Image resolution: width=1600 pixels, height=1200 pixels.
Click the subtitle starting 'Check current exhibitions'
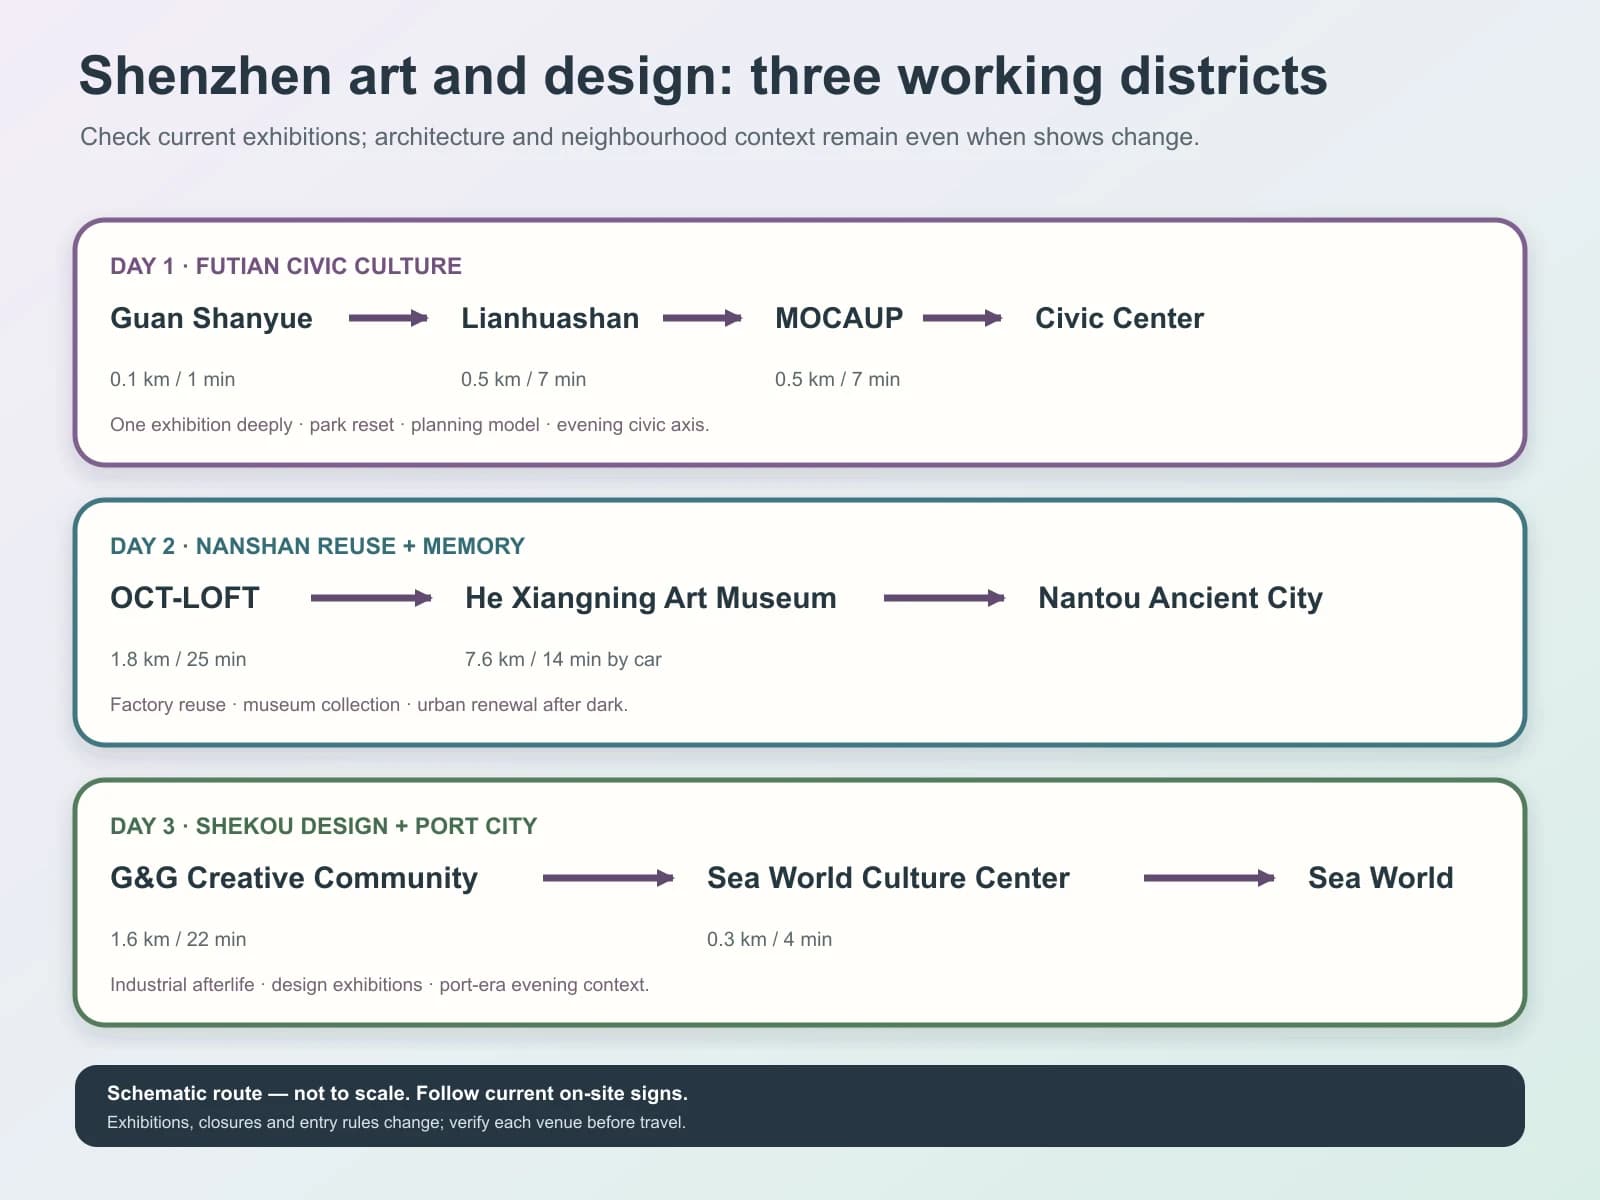640,137
